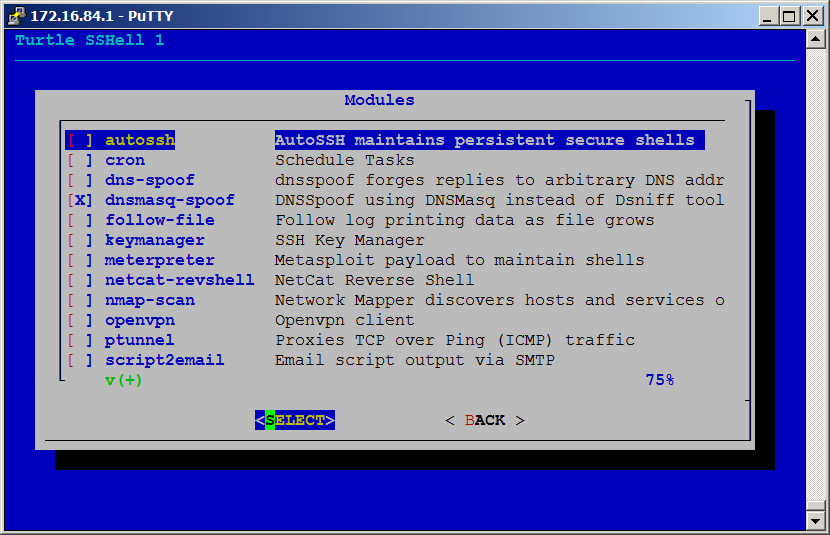Click the v(+) scroll-down indicator
Image resolution: width=830 pixels, height=535 pixels.
coord(124,381)
